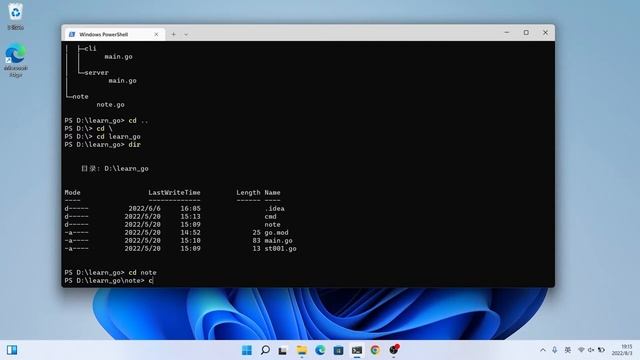Launch Edge from the taskbar

(320, 350)
